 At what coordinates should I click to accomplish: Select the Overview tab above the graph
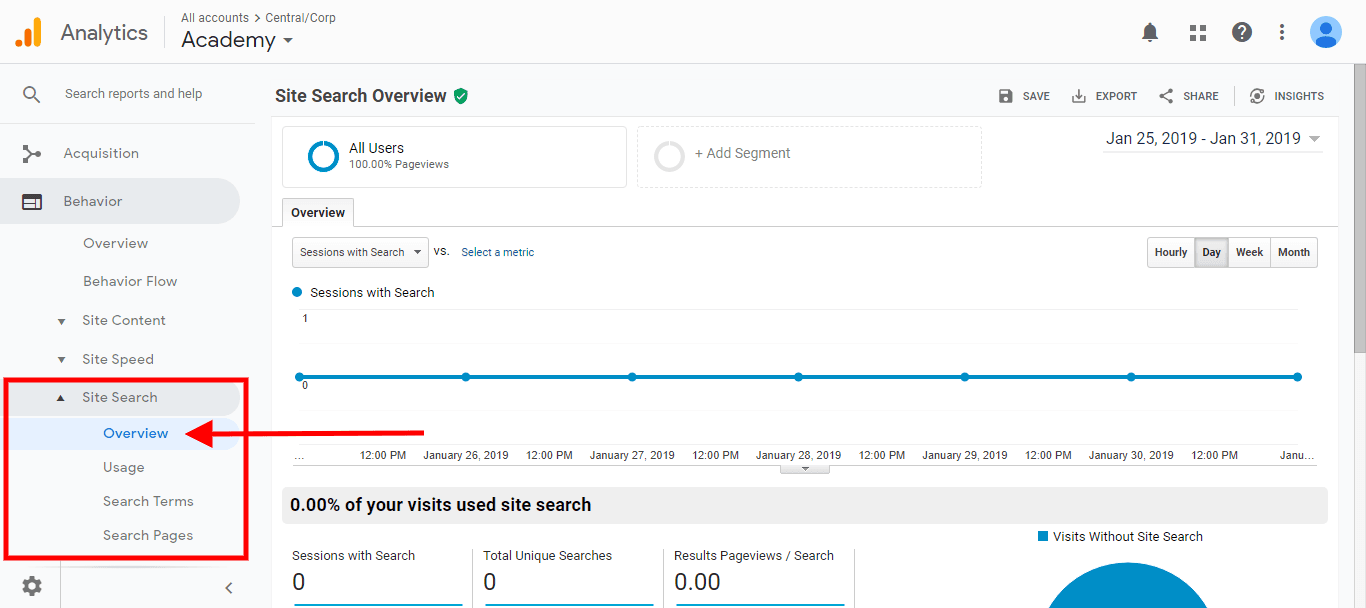(318, 213)
